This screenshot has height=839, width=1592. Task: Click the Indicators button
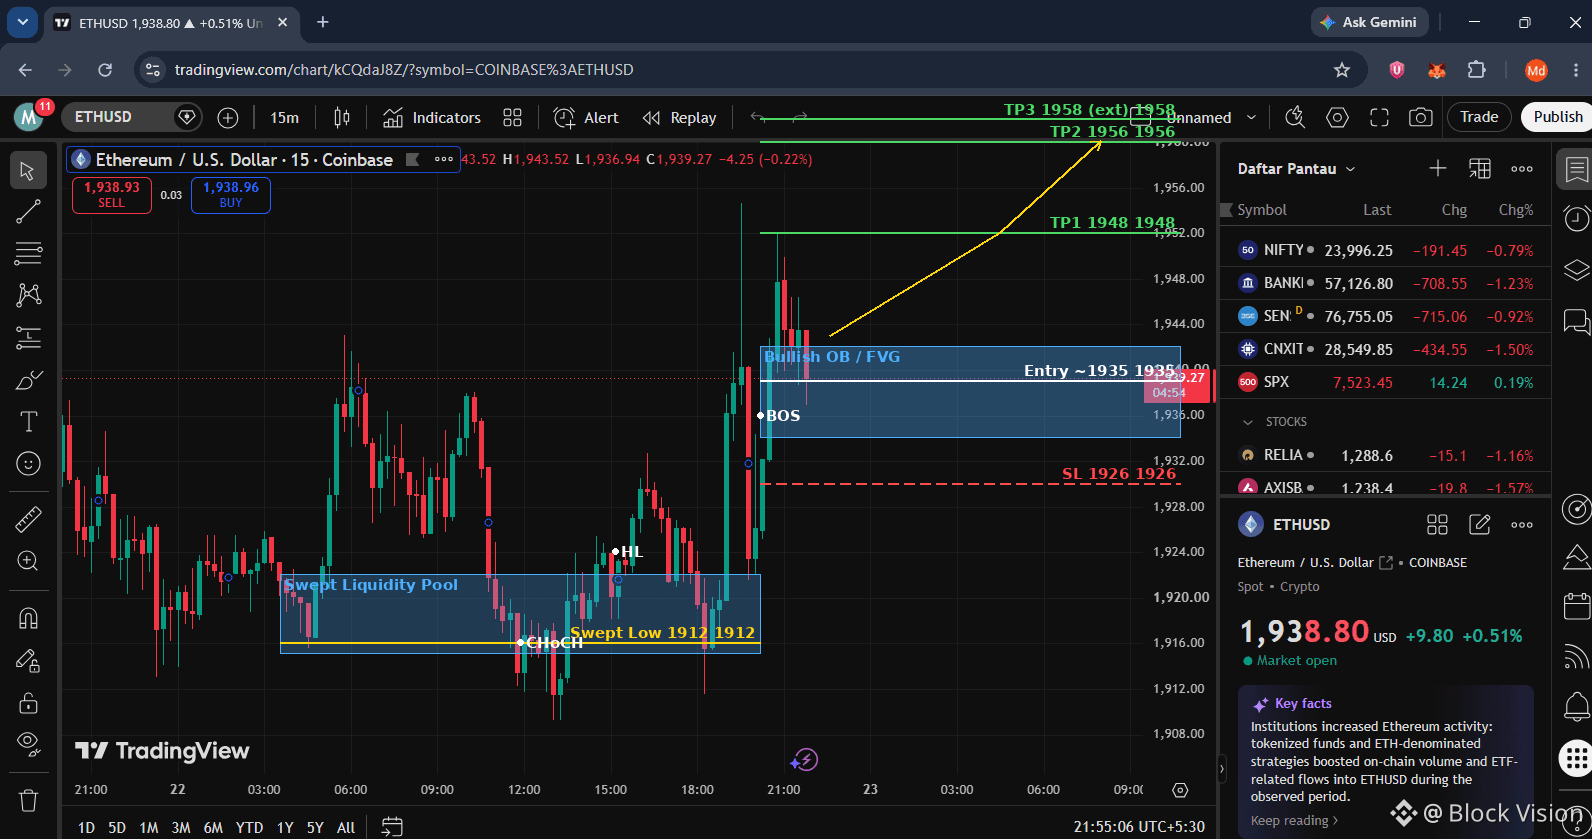coord(432,118)
